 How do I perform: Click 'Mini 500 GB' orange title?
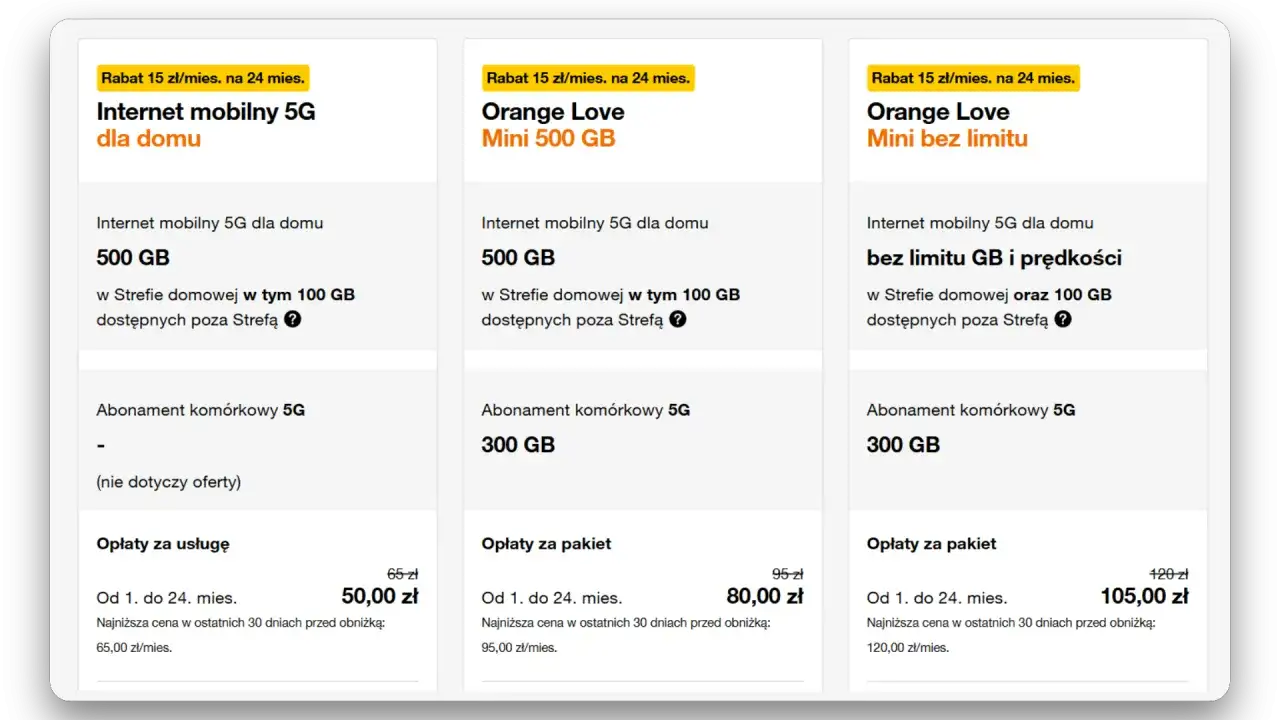pos(548,138)
